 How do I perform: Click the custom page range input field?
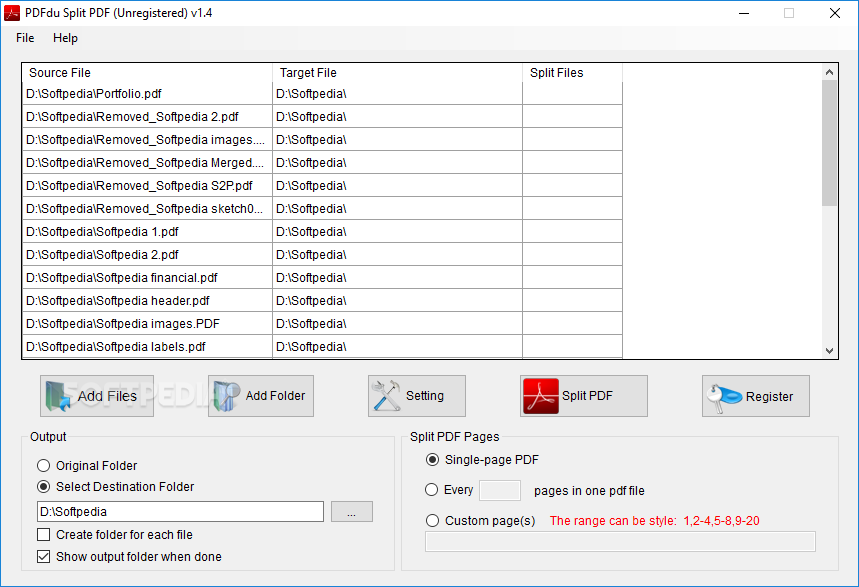pos(620,542)
